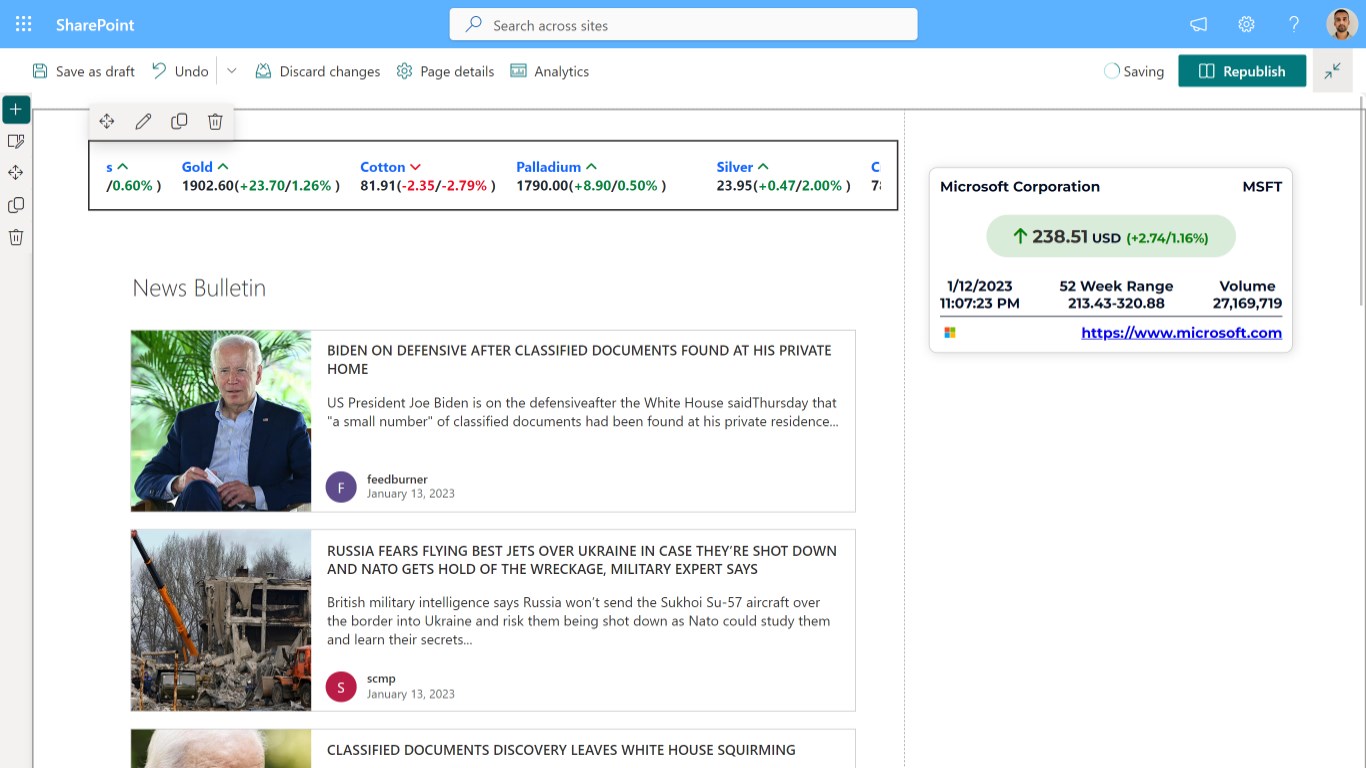Edit section using left sidebar edit icon
1366x768 pixels.
coord(16,141)
